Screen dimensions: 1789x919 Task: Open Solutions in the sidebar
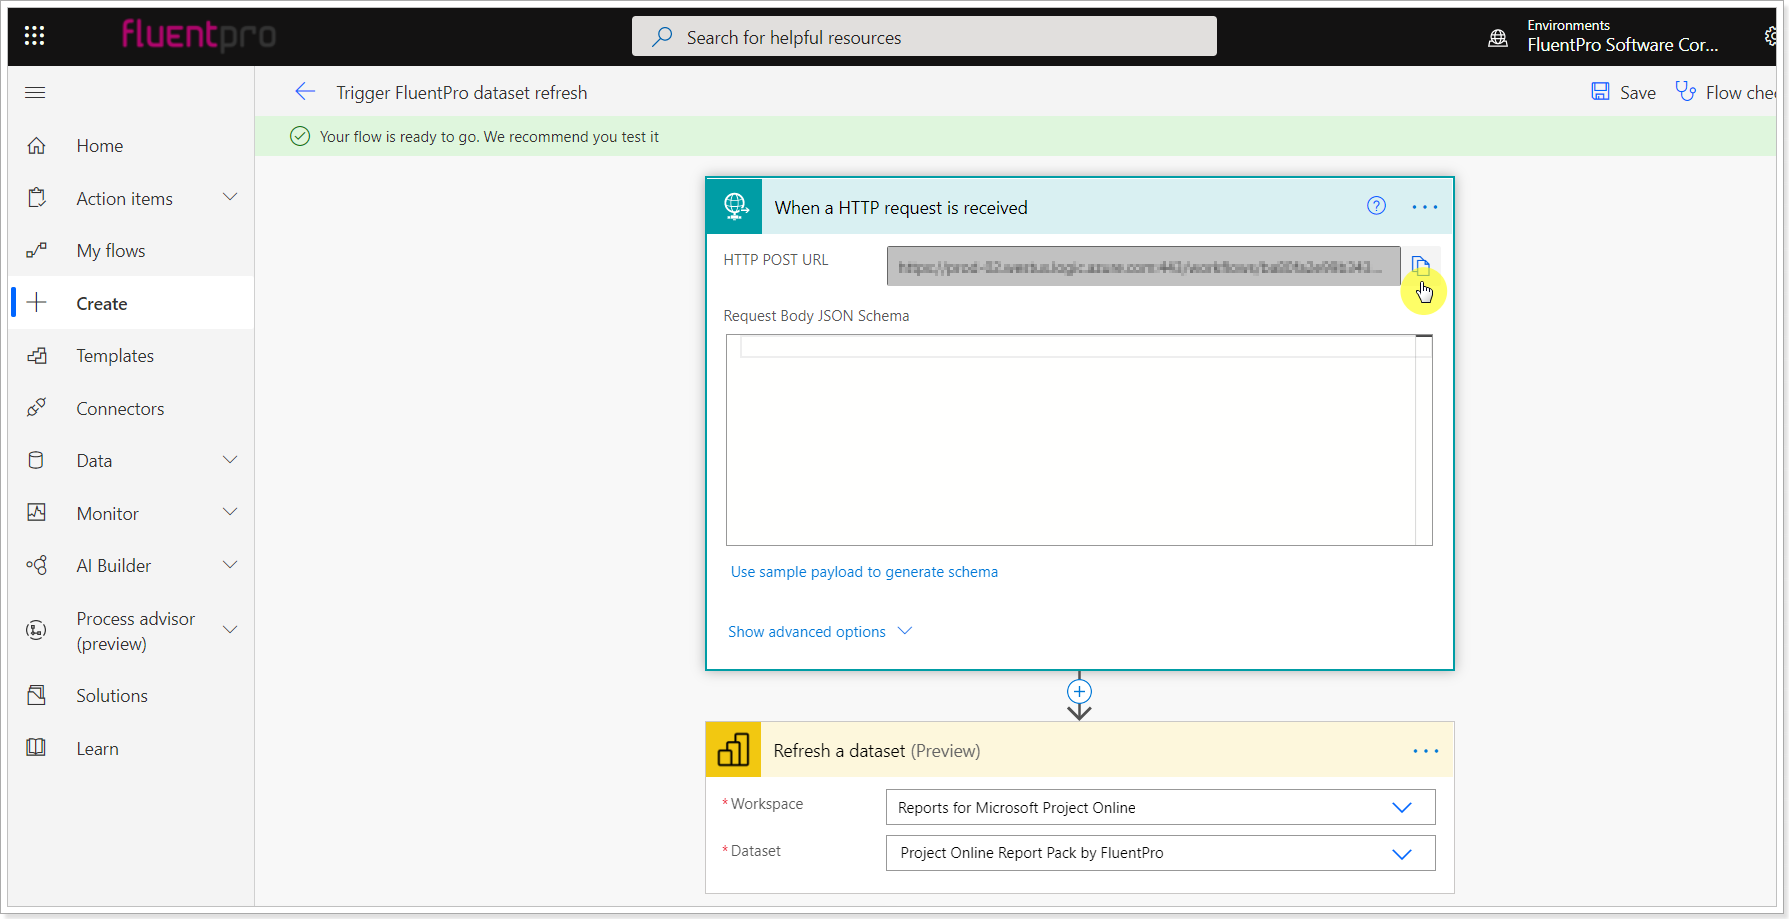point(112,696)
